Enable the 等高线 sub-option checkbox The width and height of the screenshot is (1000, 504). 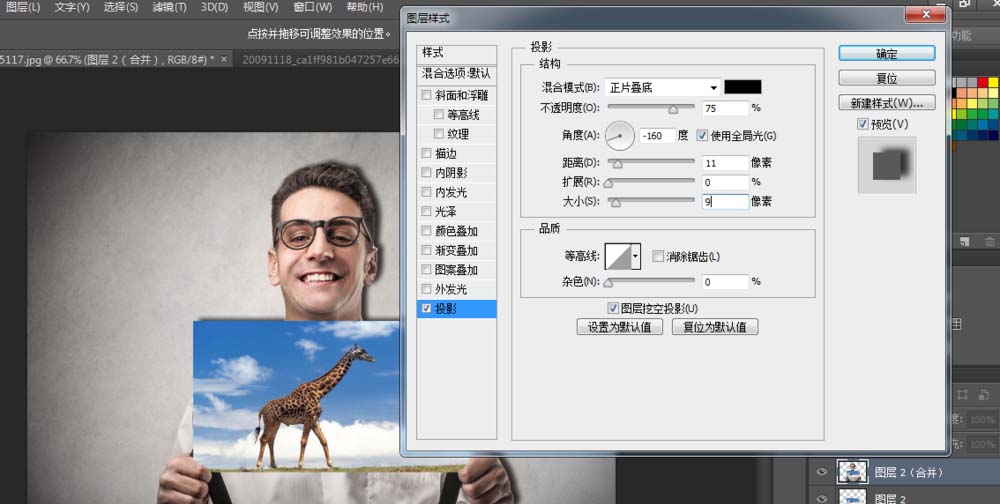point(438,115)
